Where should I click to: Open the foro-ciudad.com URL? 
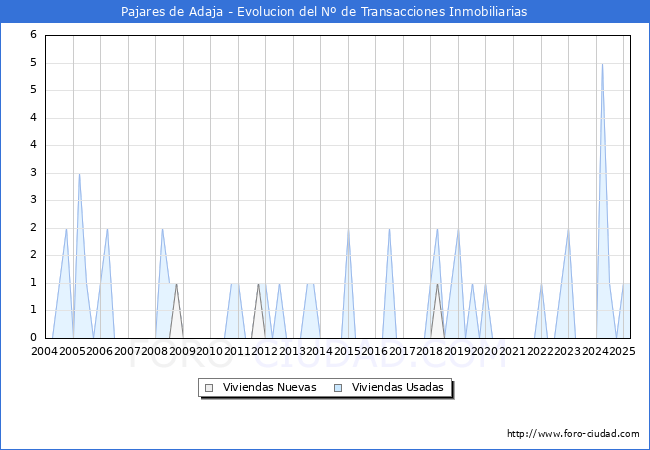click(573, 434)
